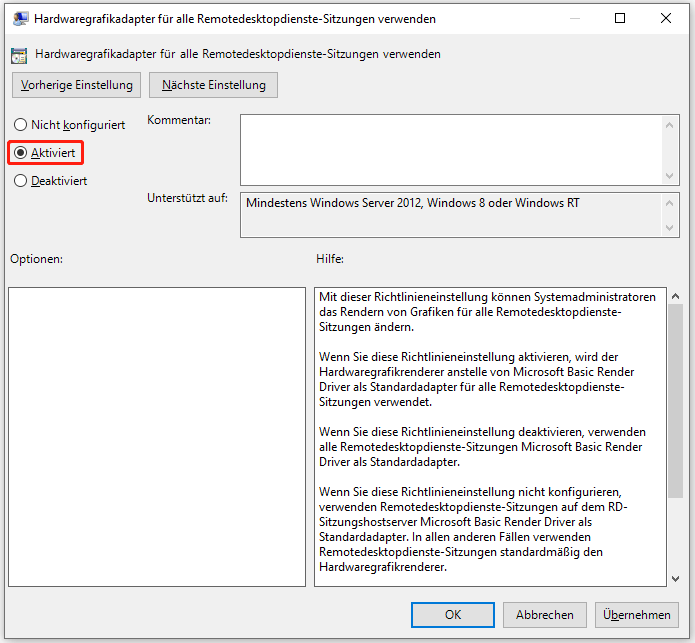Click the Hilfe scrollbar down arrow
This screenshot has width=695, height=643.
click(x=675, y=577)
